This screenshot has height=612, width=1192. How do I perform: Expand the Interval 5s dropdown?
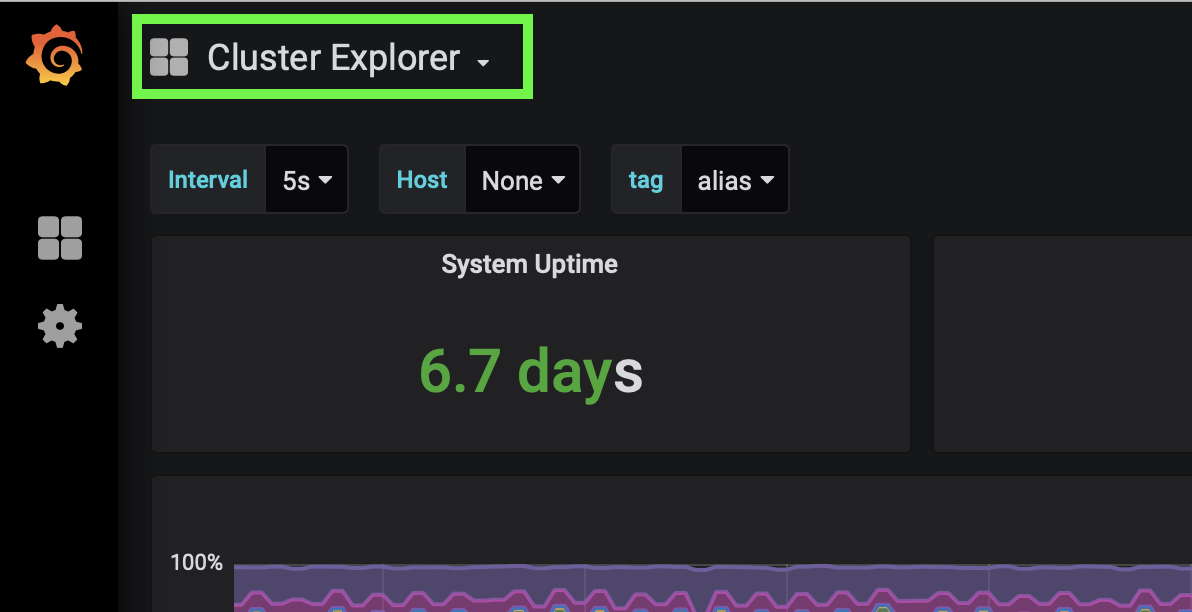(x=307, y=180)
